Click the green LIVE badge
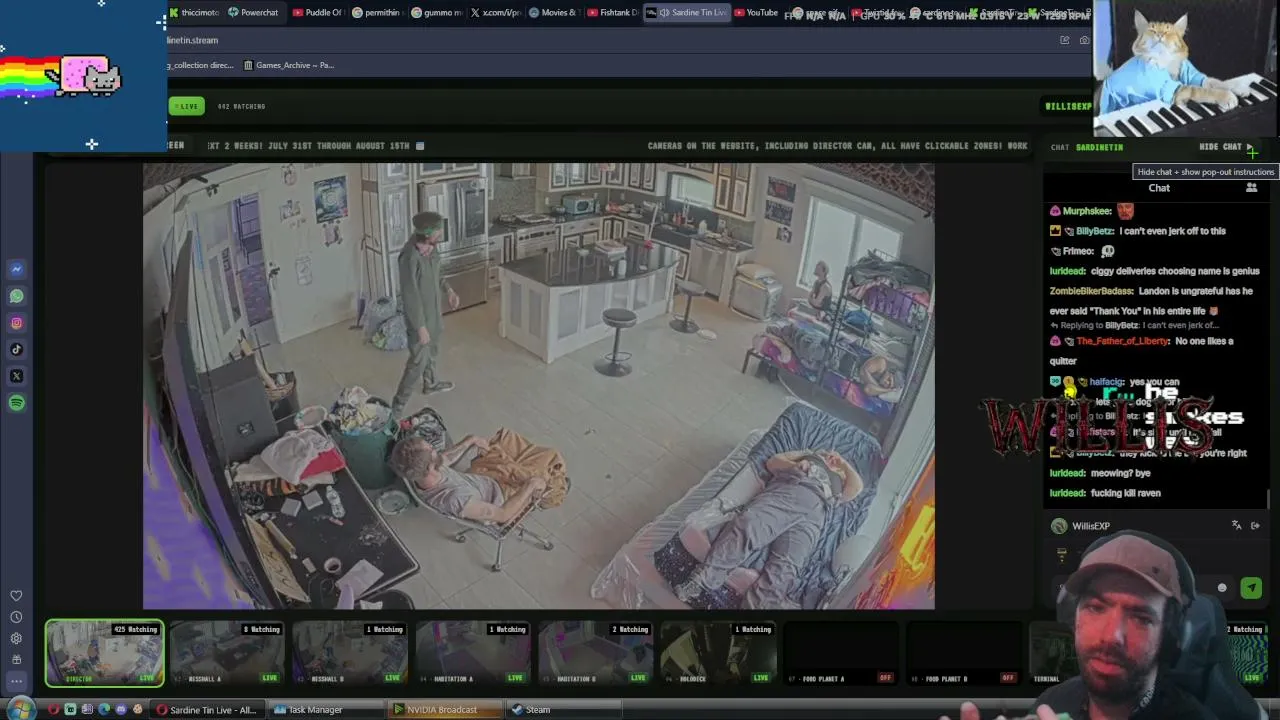This screenshot has height=720, width=1280. (186, 106)
